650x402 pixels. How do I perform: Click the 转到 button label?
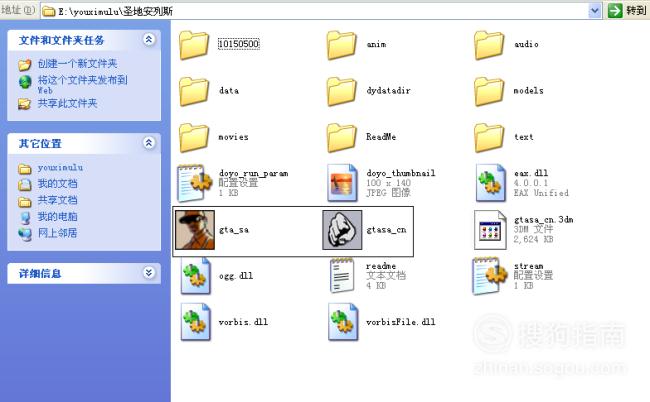pyautogui.click(x=636, y=10)
